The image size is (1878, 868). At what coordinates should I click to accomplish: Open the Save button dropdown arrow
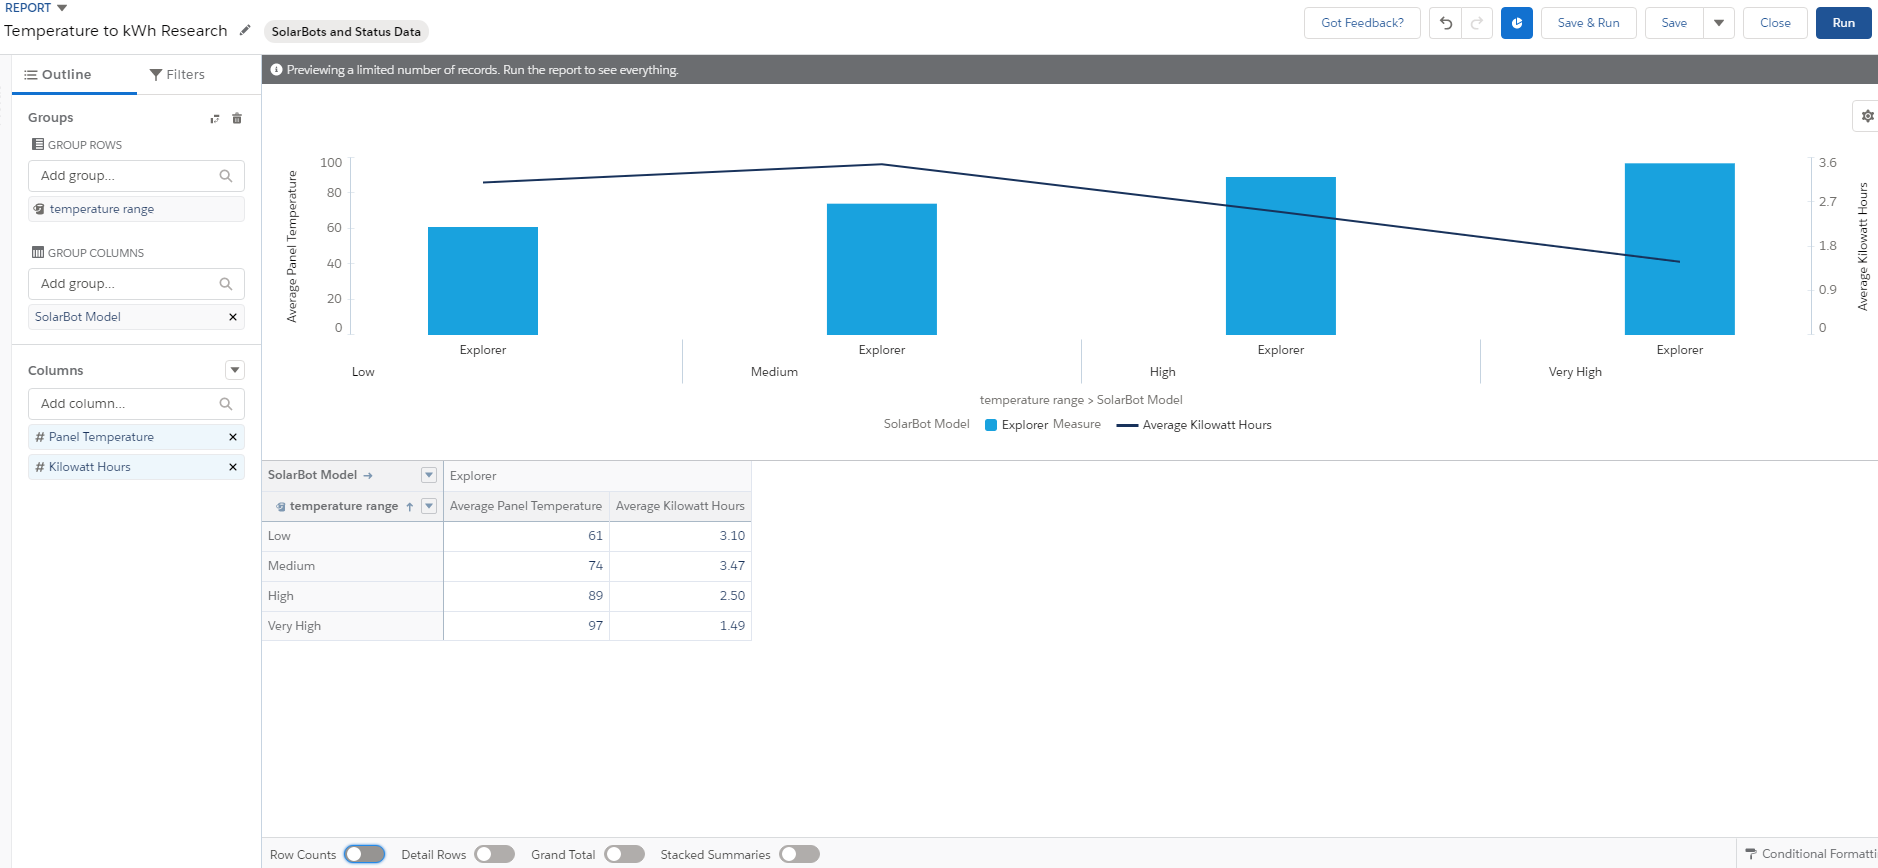pyautogui.click(x=1719, y=23)
